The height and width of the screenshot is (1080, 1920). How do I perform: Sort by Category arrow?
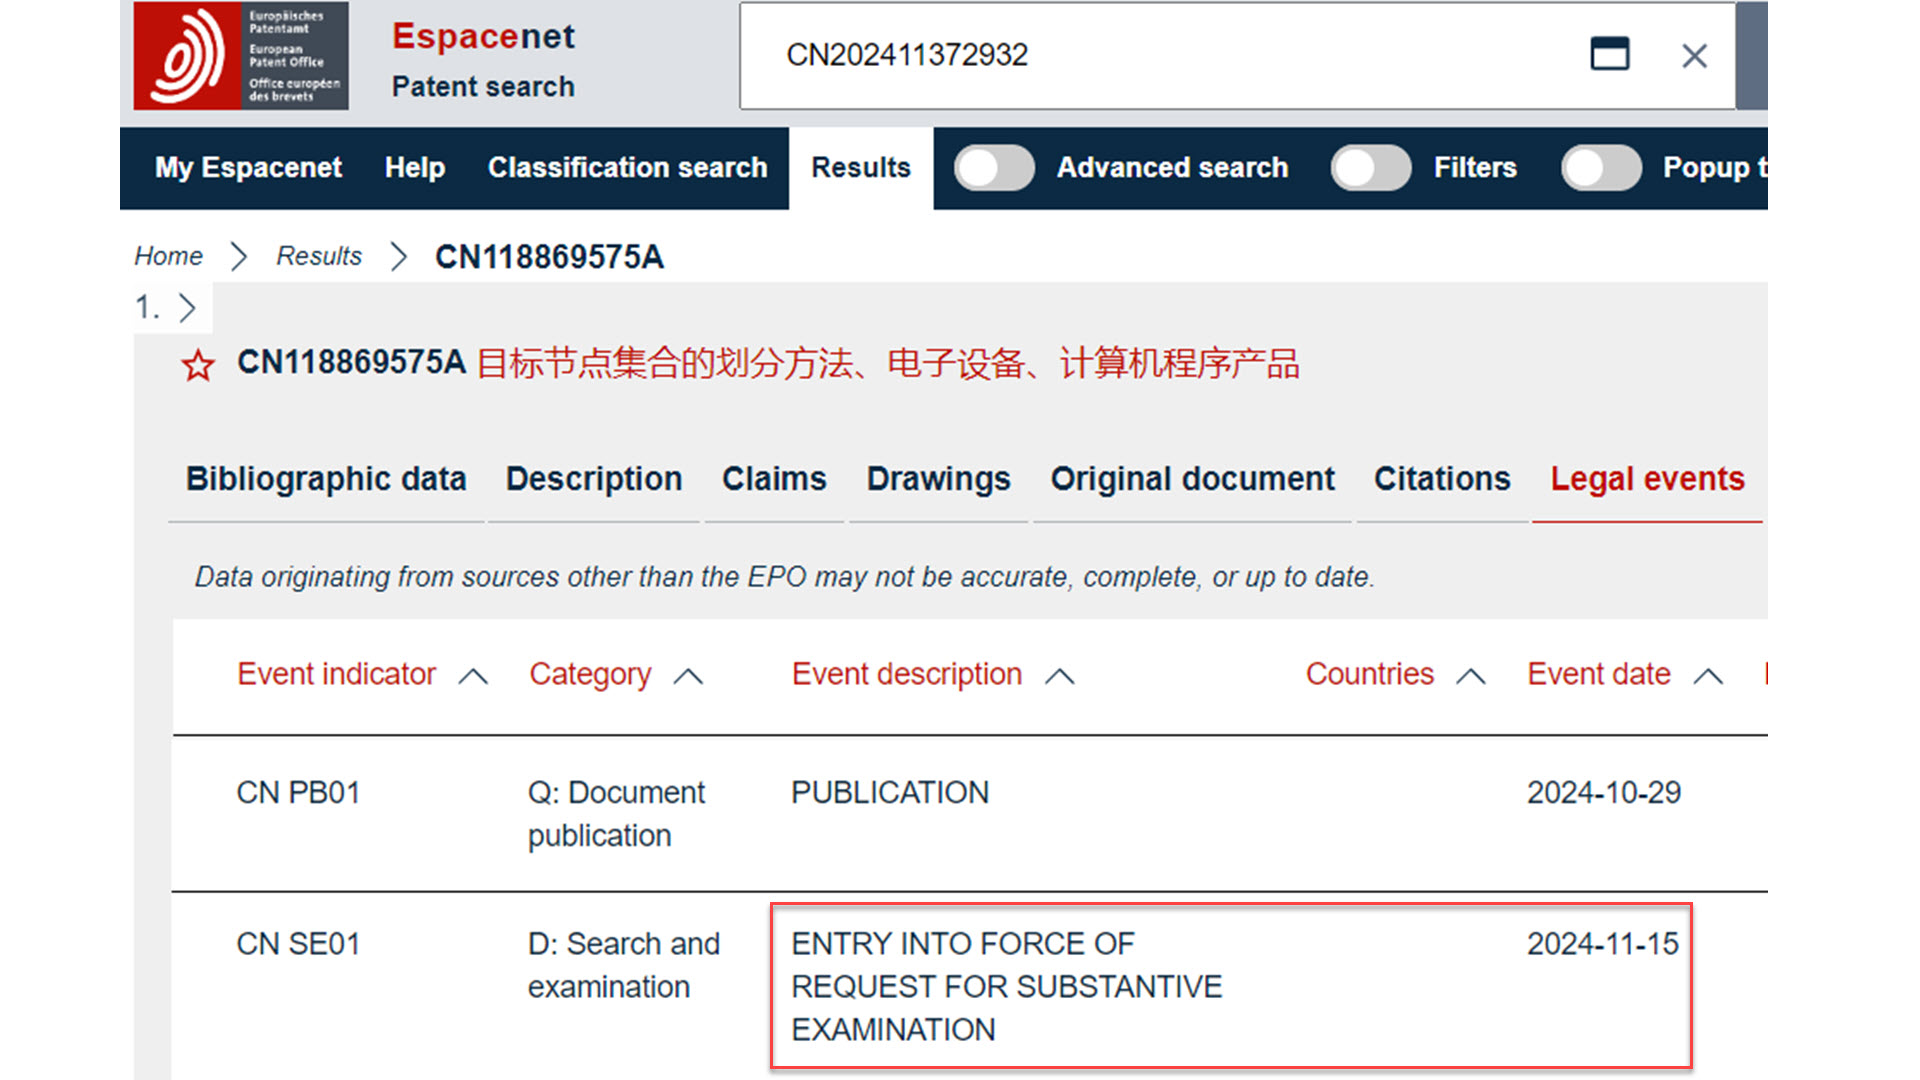(x=688, y=677)
